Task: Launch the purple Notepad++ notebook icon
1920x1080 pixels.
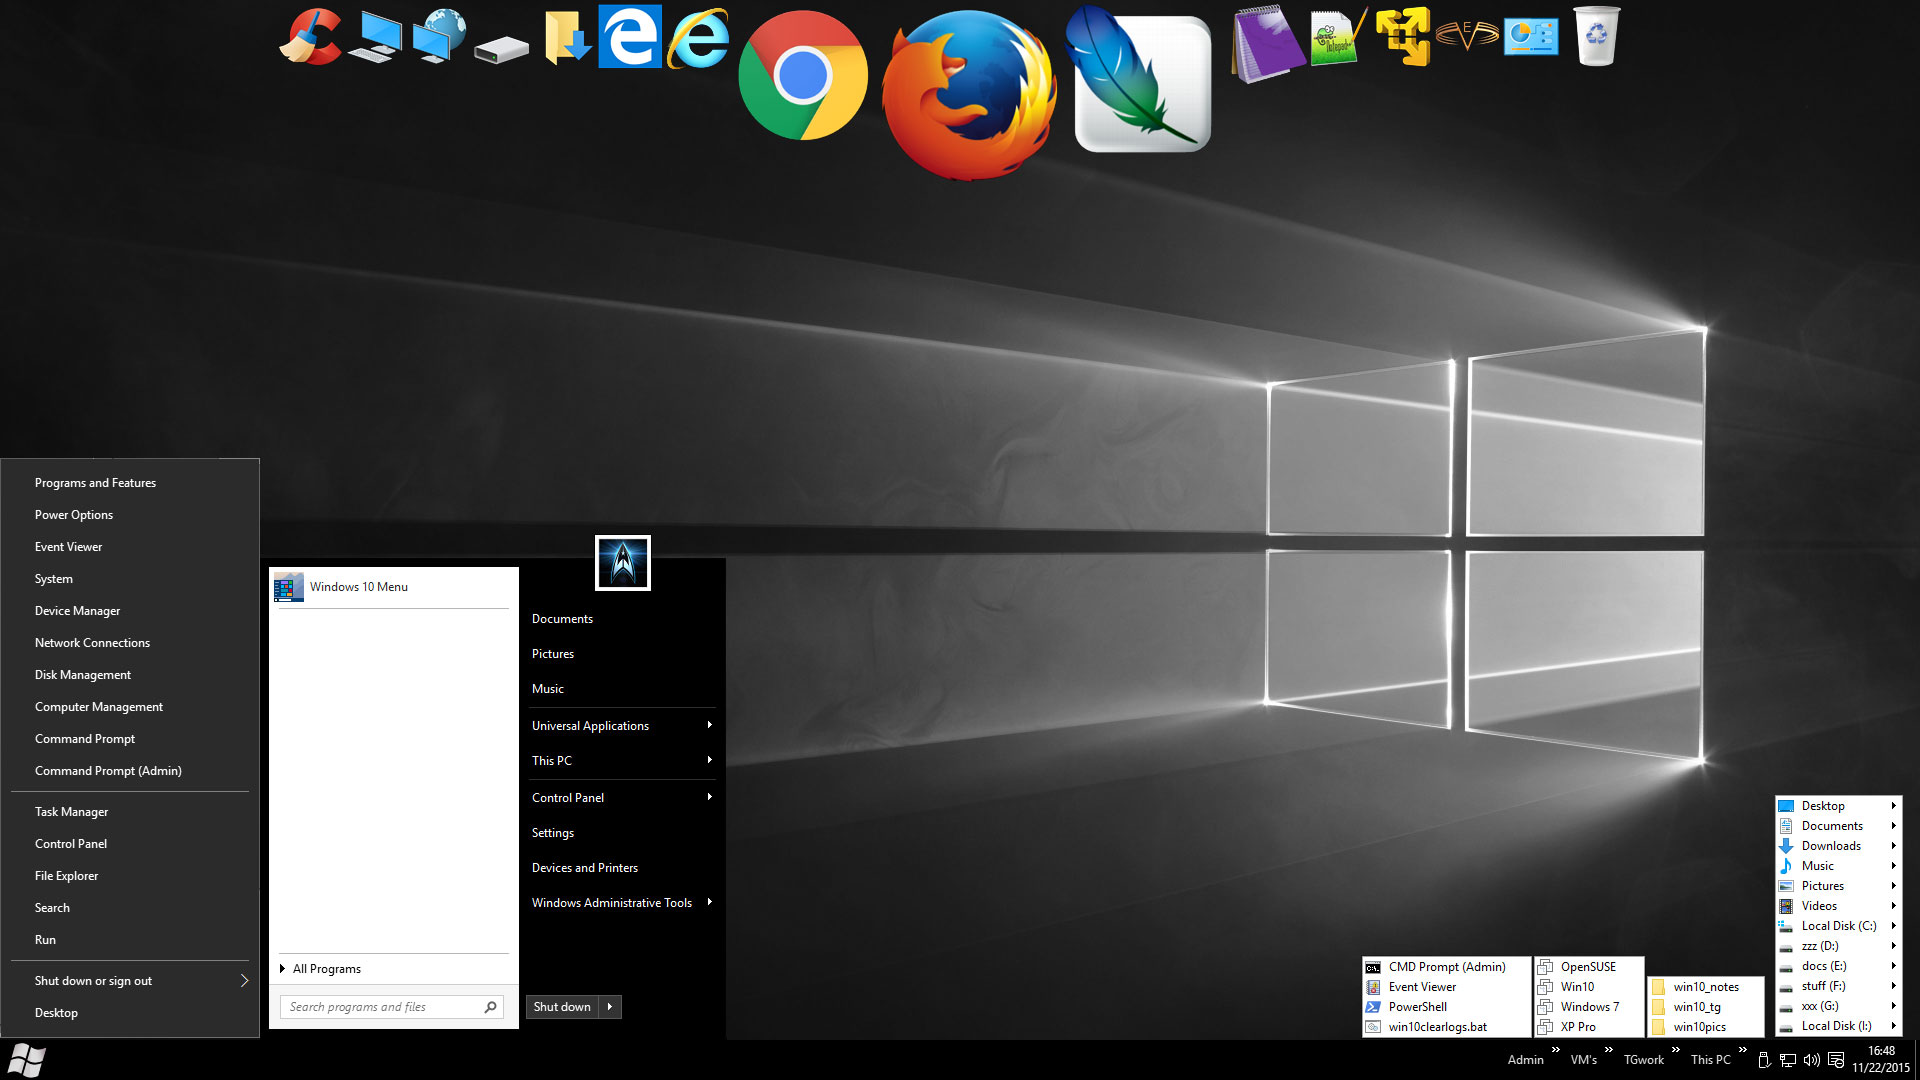Action: coord(1267,43)
